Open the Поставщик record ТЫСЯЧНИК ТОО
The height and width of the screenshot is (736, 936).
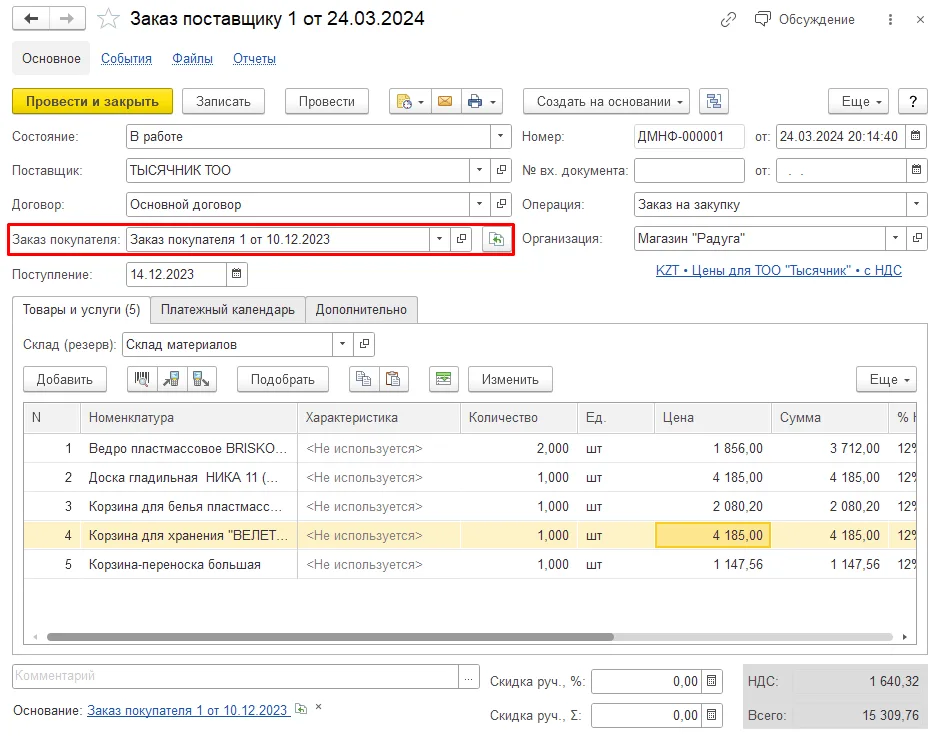pyautogui.click(x=501, y=170)
